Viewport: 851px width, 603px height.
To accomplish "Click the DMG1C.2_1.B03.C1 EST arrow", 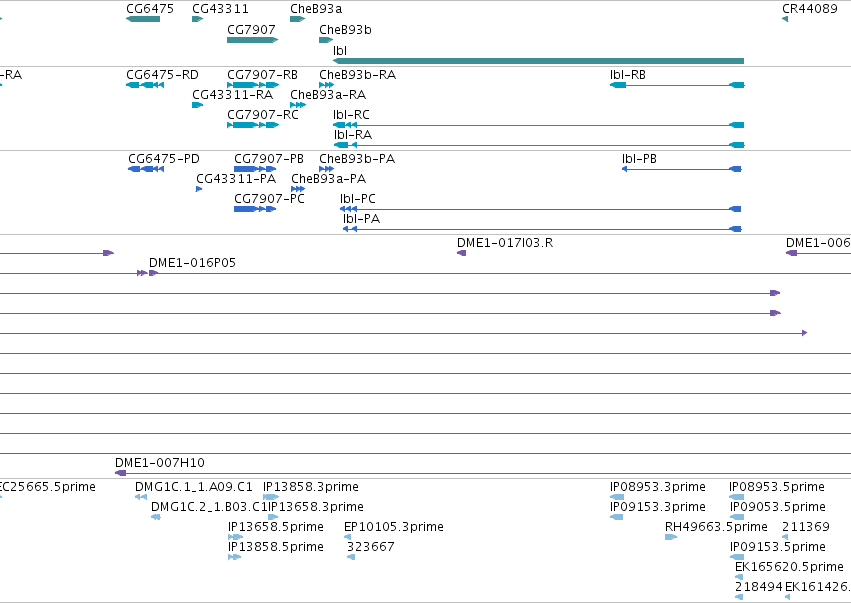I will tap(156, 517).
